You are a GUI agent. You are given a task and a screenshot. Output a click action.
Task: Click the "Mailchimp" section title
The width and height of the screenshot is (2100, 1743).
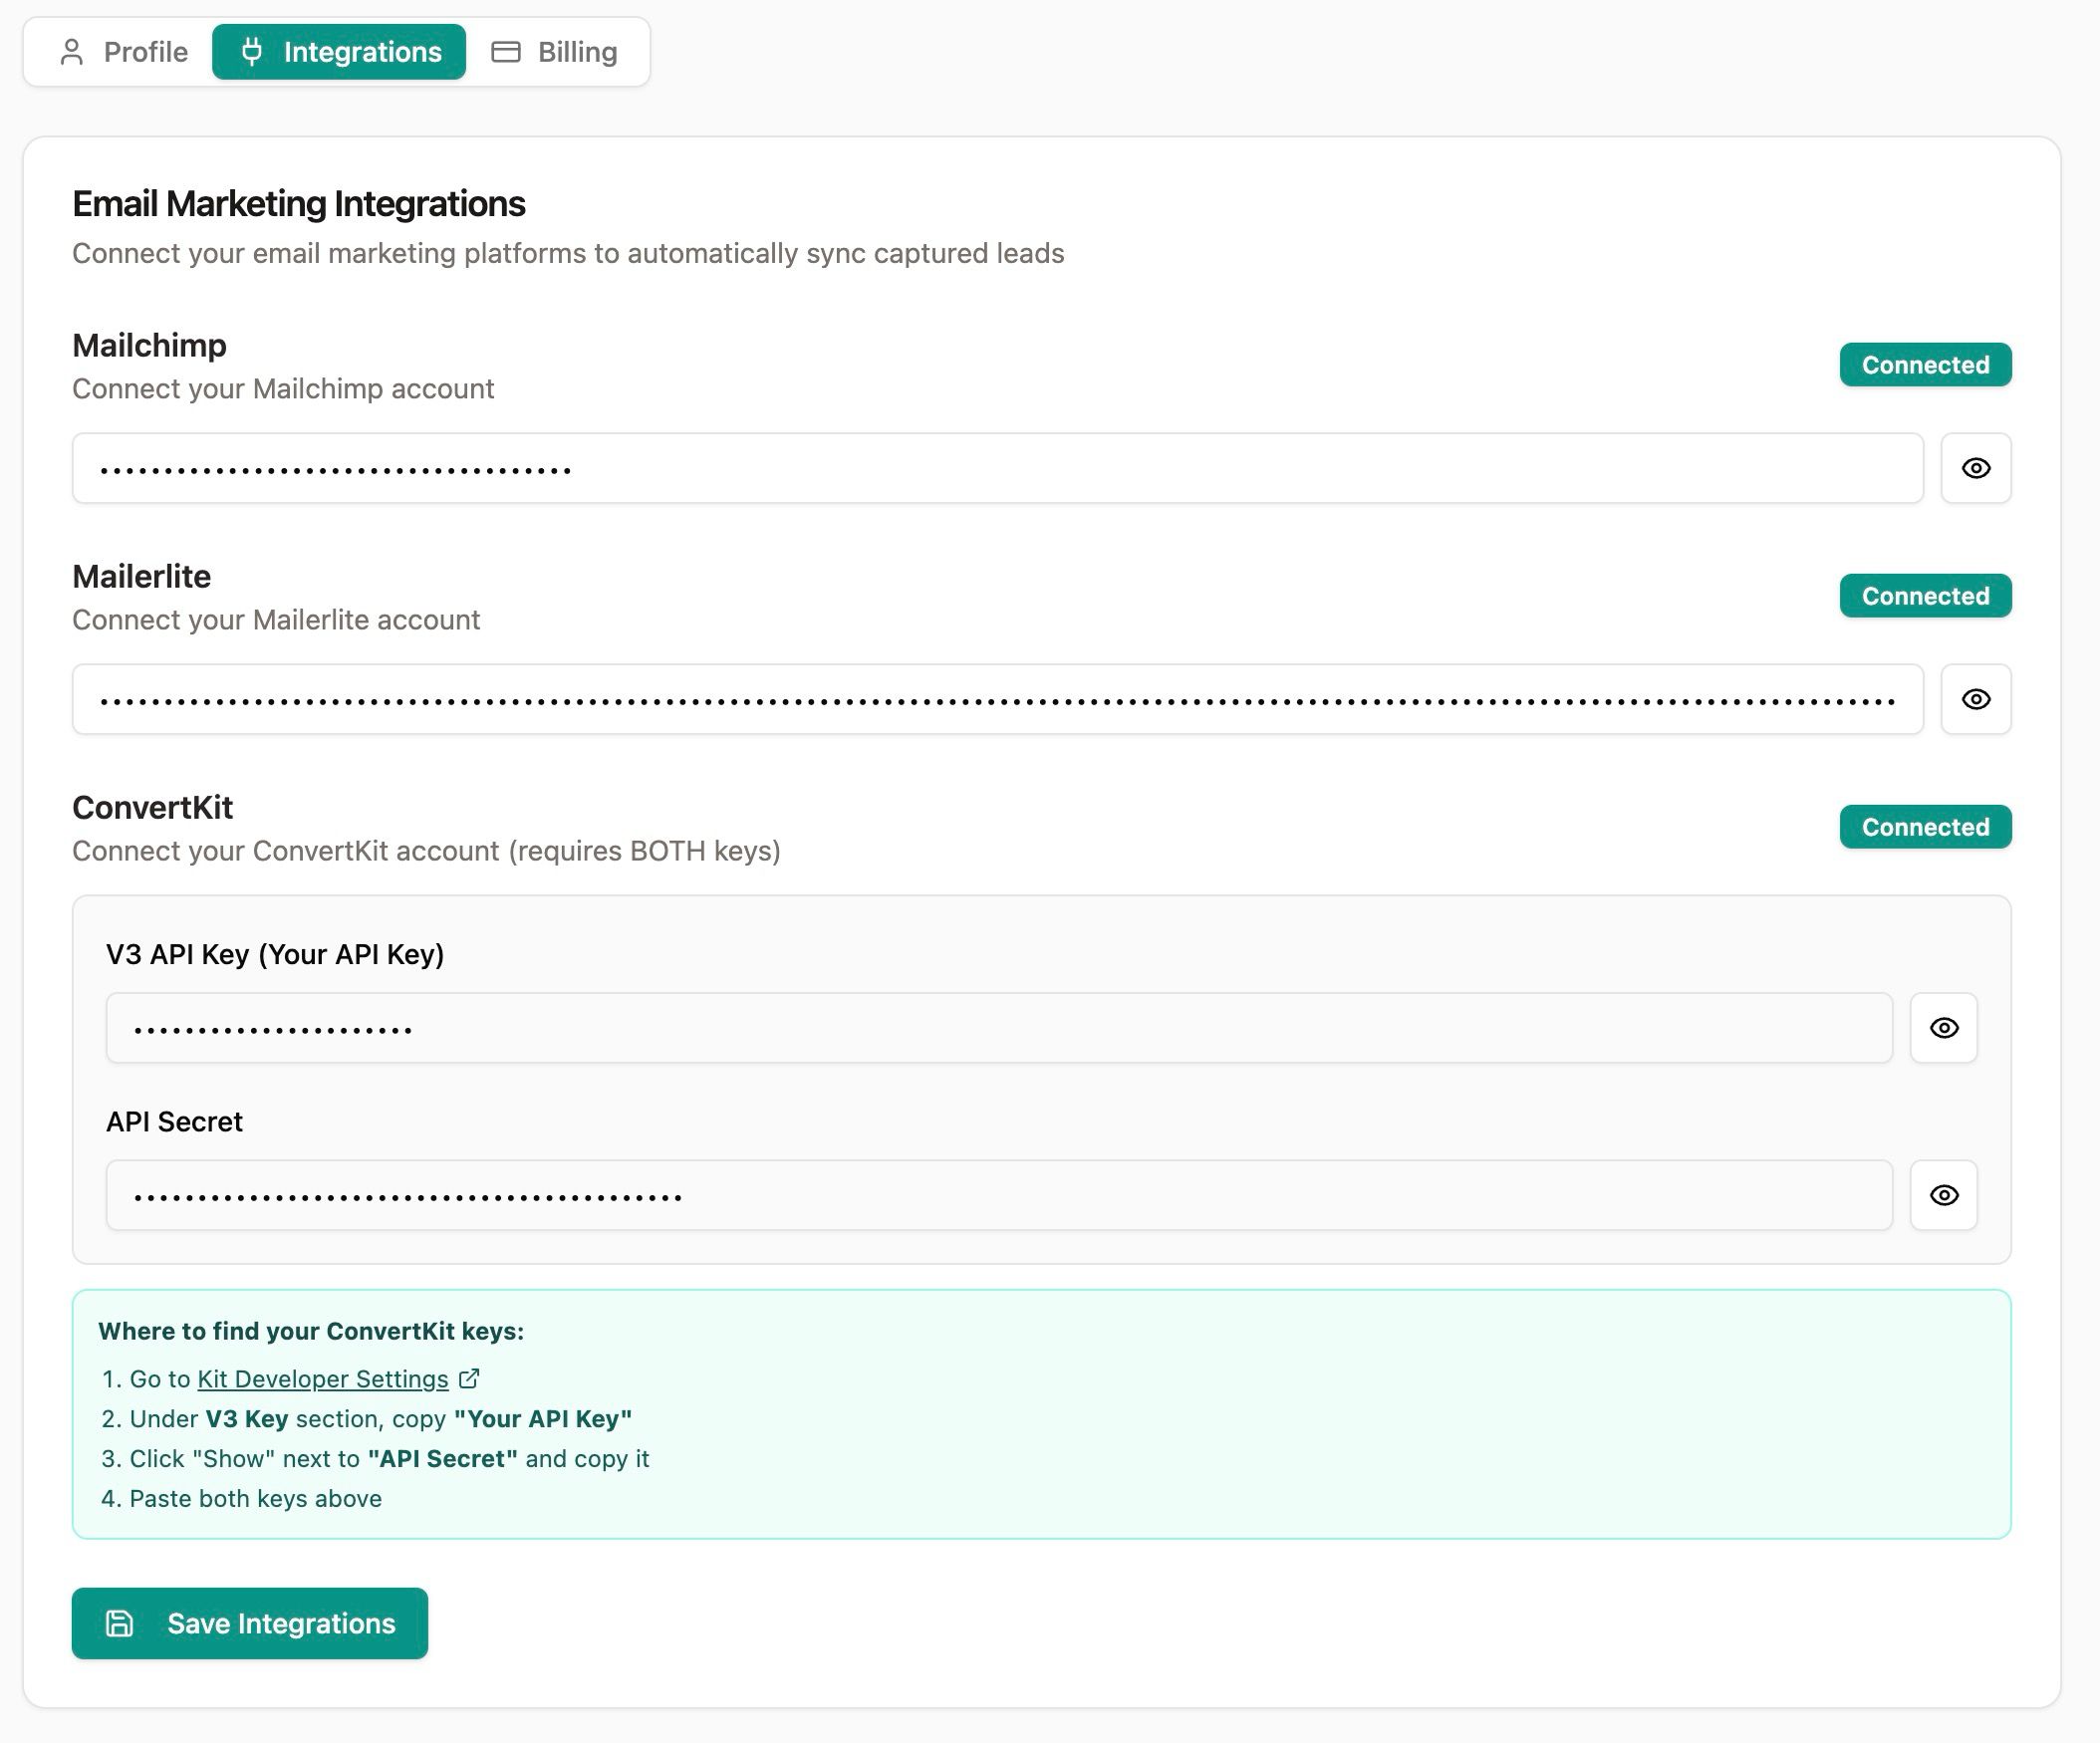pyautogui.click(x=150, y=345)
